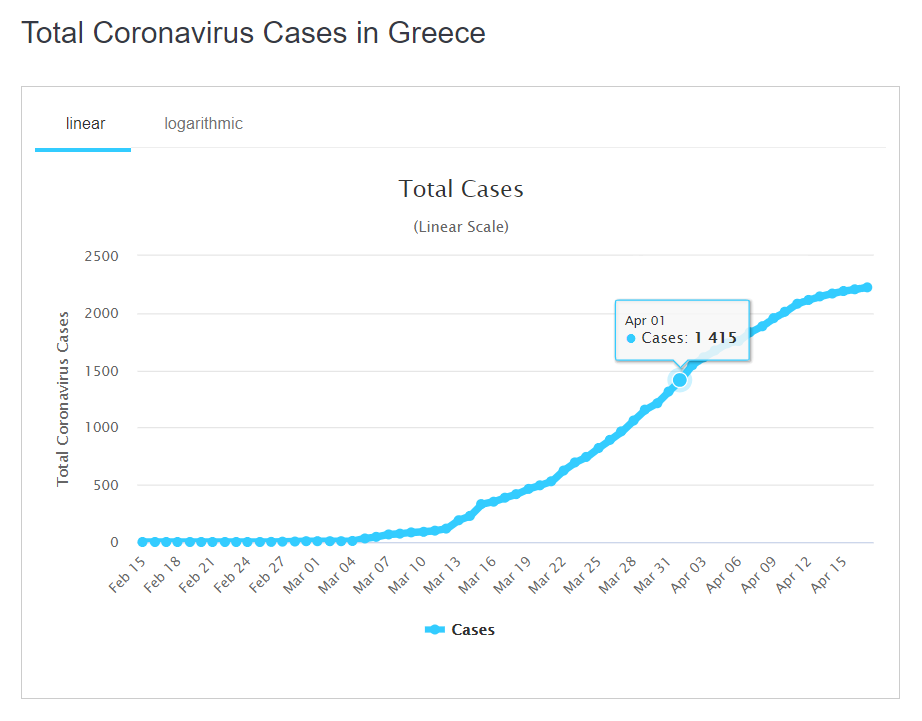The width and height of the screenshot is (922, 721).
Task: Click the last data point on the line
Action: pyautogui.click(x=867, y=287)
